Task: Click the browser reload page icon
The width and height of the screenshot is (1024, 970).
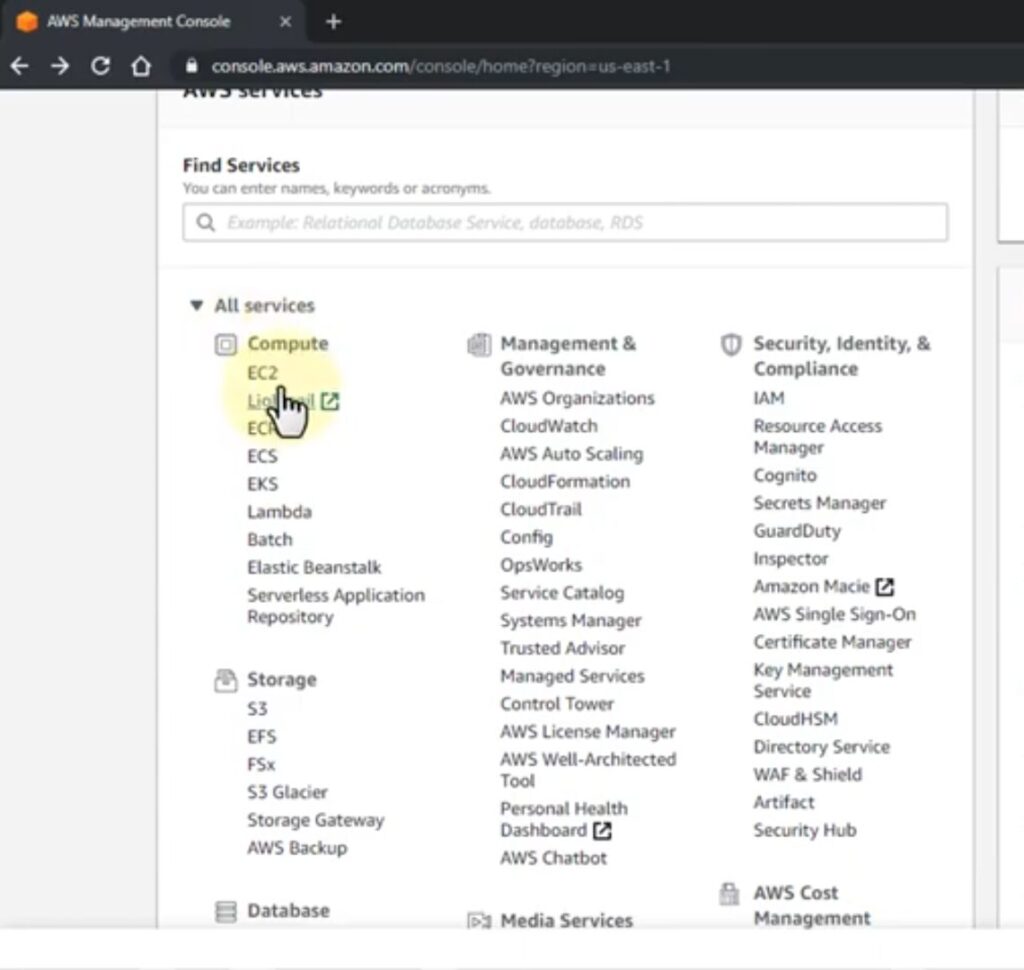Action: 100,66
